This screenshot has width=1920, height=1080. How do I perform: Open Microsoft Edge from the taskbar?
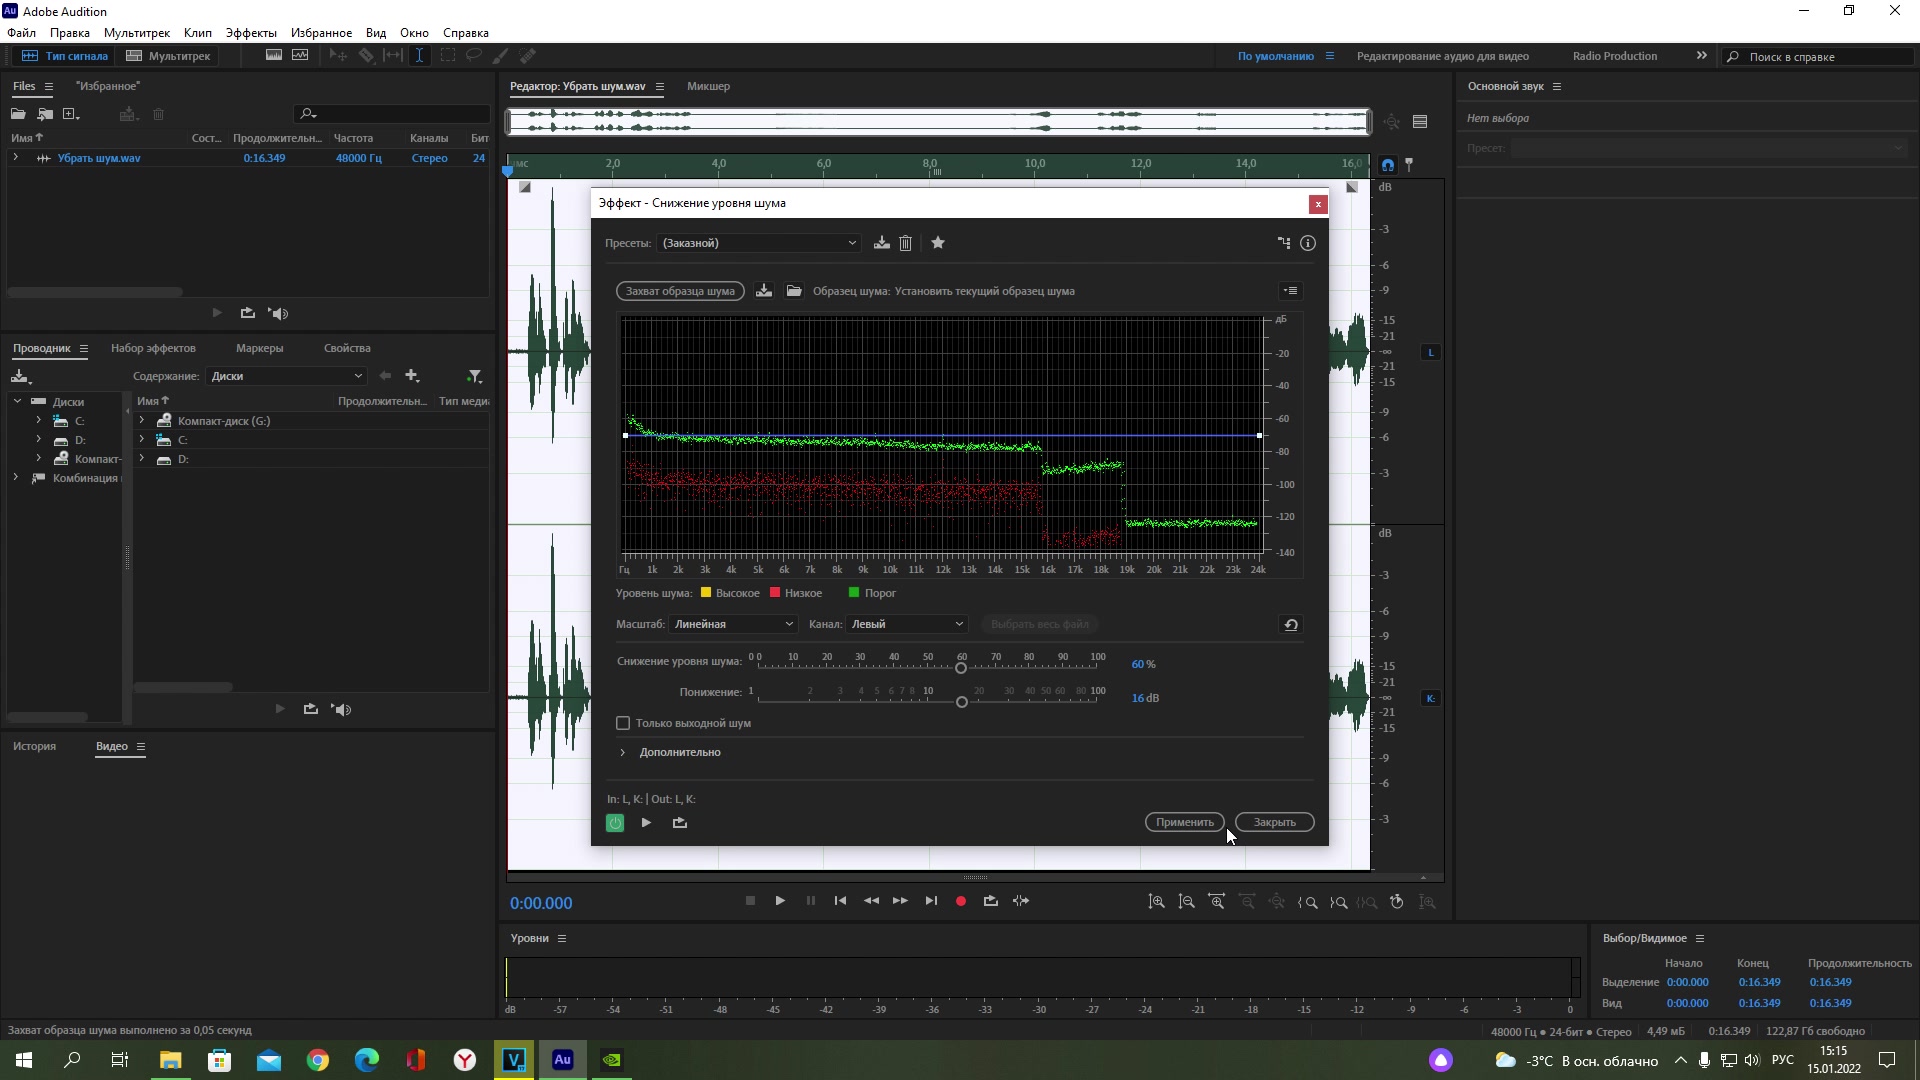[x=367, y=1060]
